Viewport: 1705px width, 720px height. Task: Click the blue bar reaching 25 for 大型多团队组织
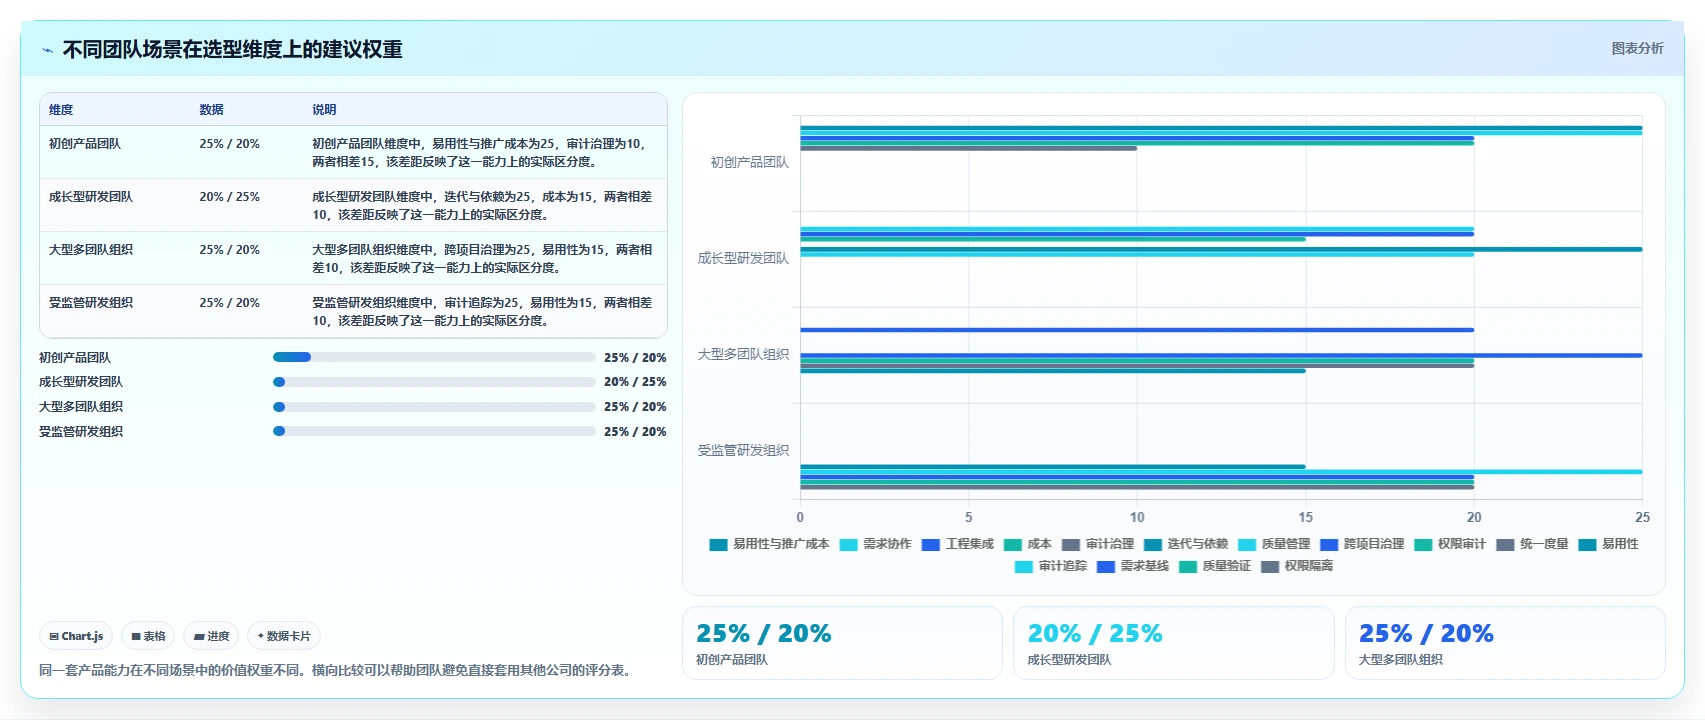[x=1221, y=355]
